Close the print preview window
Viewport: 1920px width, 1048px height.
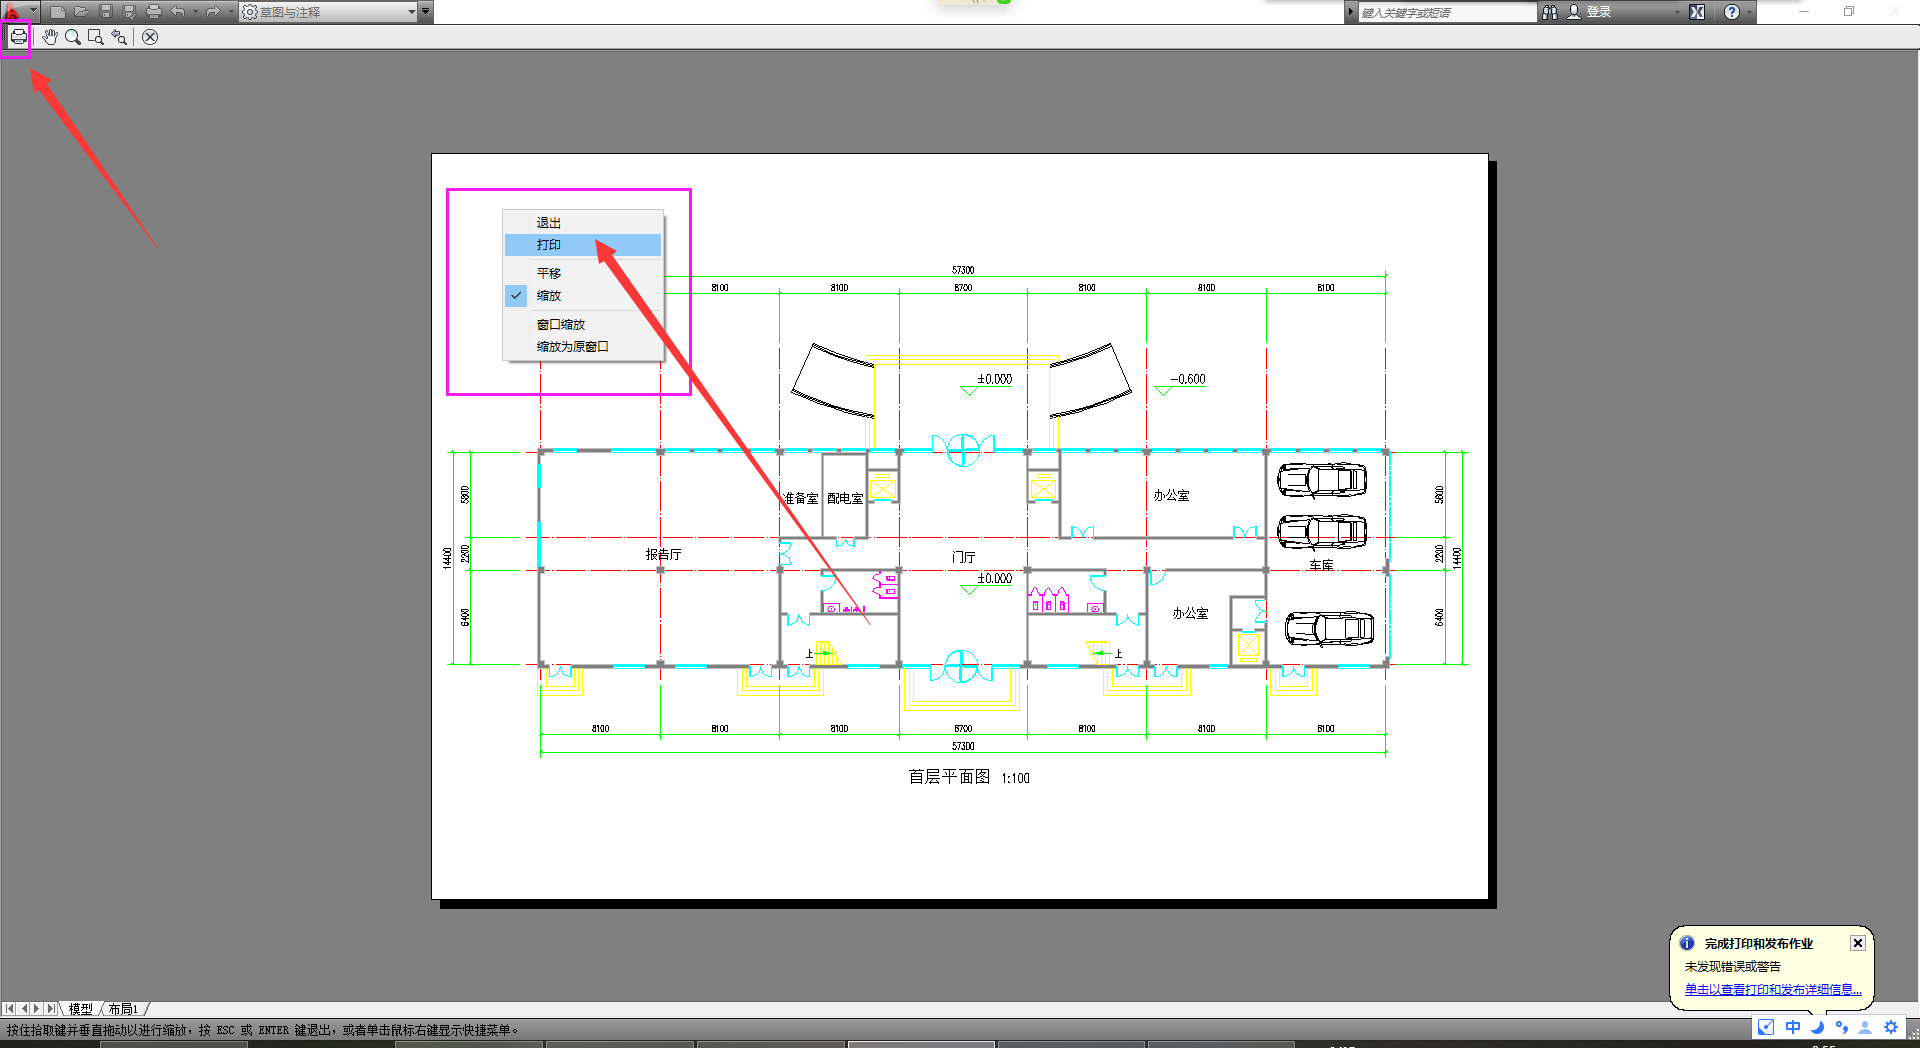pos(150,37)
